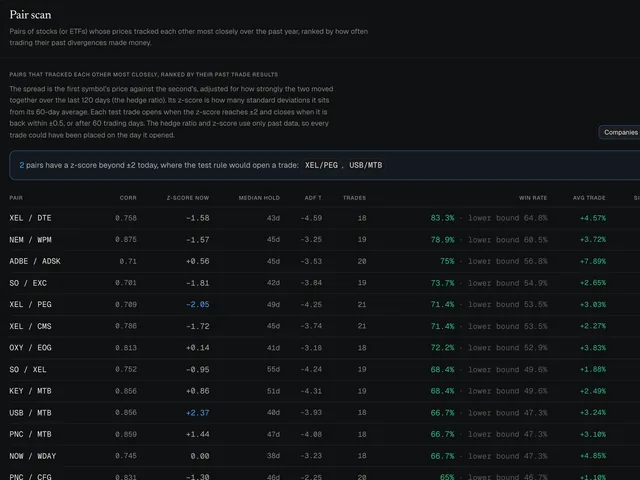Click the 0.875 correlation value

126,240
